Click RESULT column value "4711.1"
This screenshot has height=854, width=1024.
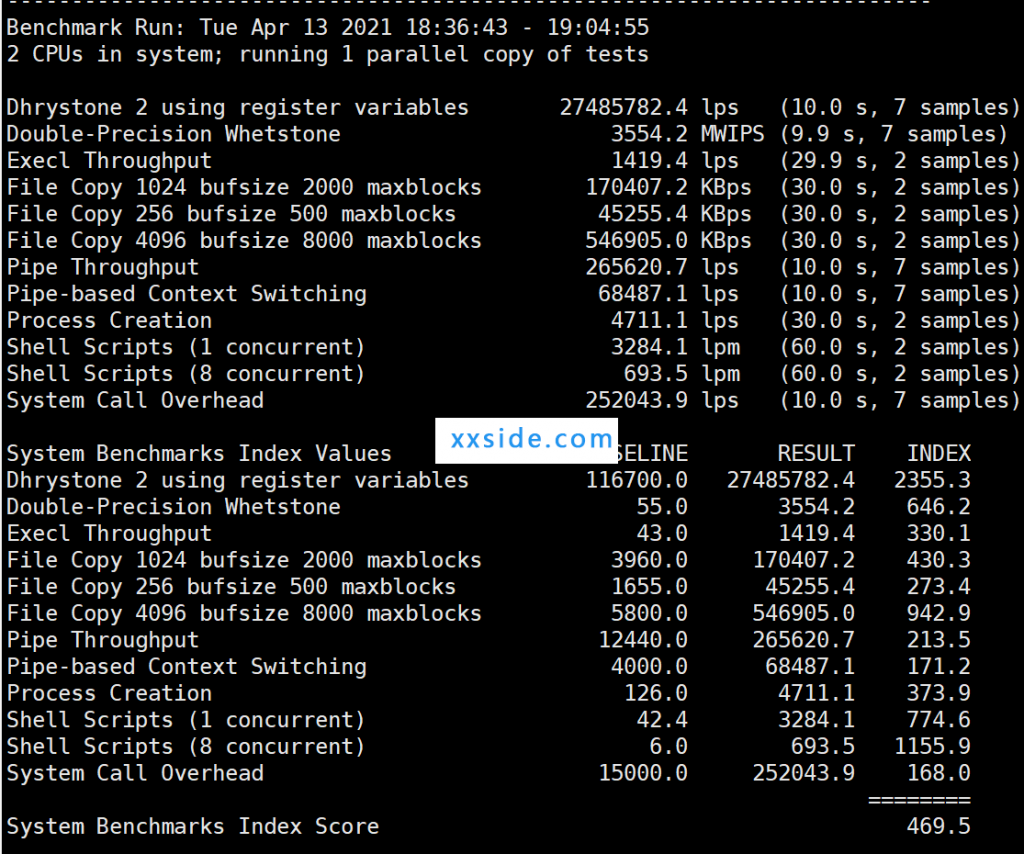(816, 693)
